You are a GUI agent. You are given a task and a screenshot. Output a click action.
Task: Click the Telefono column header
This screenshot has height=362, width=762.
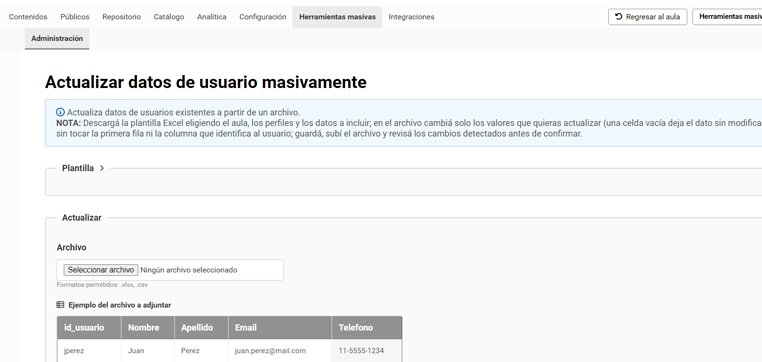(x=367, y=328)
